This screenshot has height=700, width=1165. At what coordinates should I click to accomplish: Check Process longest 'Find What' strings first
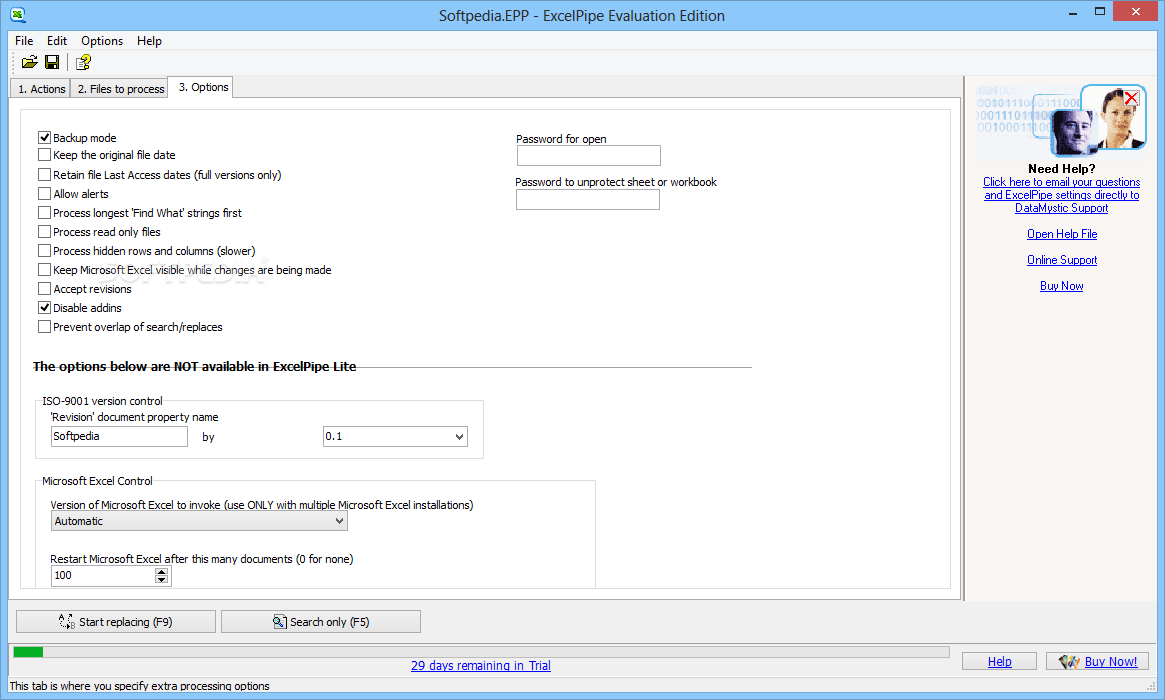(45, 213)
